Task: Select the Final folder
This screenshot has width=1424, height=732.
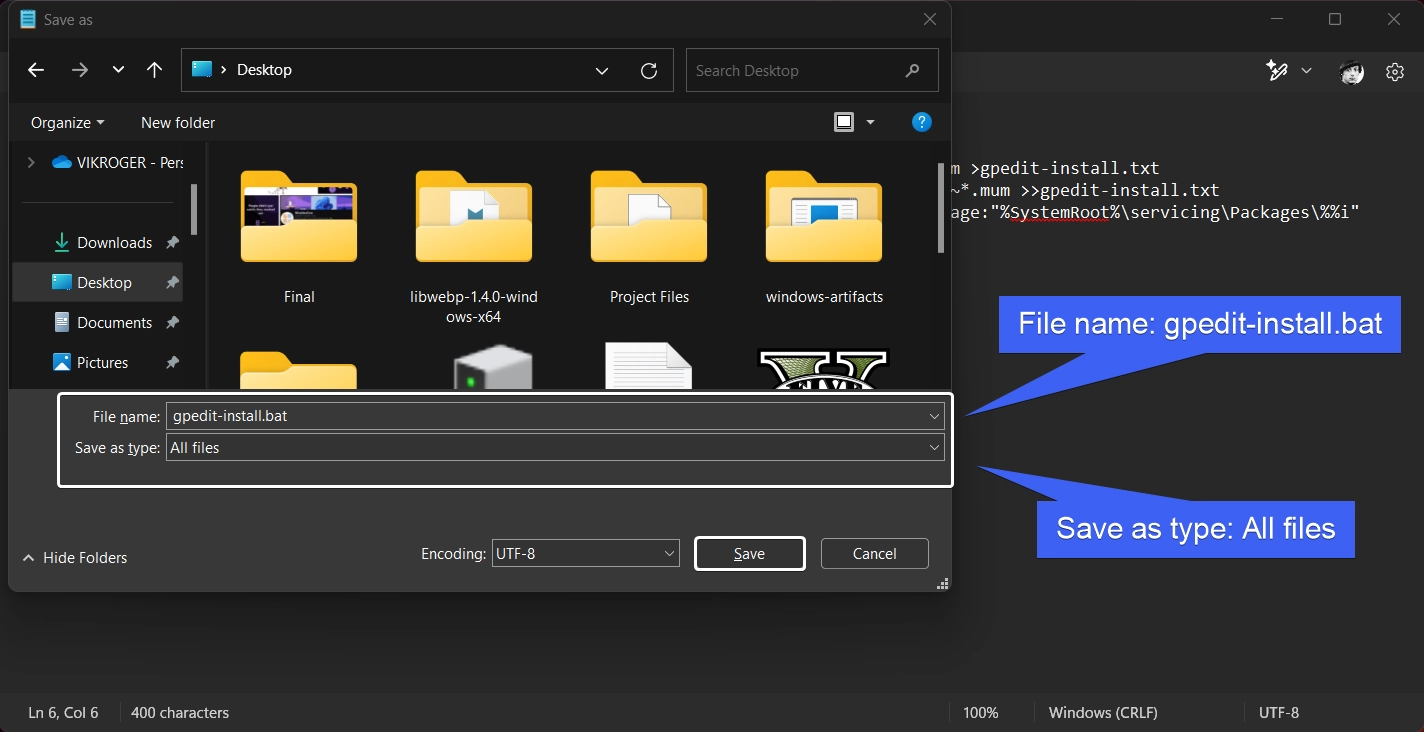Action: click(299, 238)
